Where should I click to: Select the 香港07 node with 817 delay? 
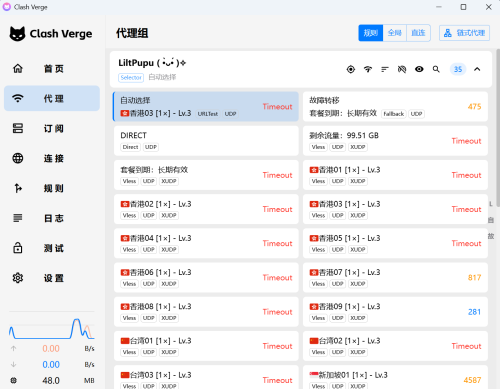coord(395,277)
